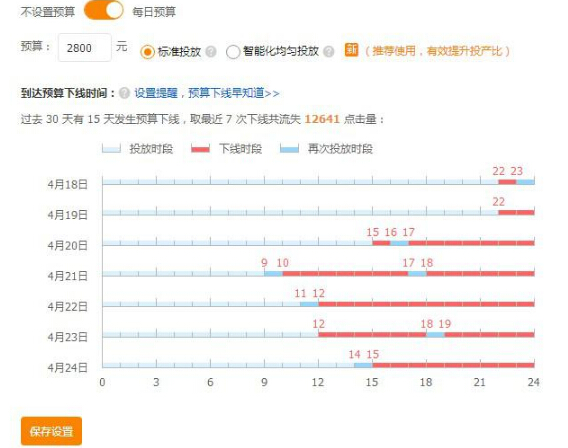This screenshot has width=568, height=448.
Task: Open the 设置提醒，预算下线早知道 link
Action: [207, 93]
